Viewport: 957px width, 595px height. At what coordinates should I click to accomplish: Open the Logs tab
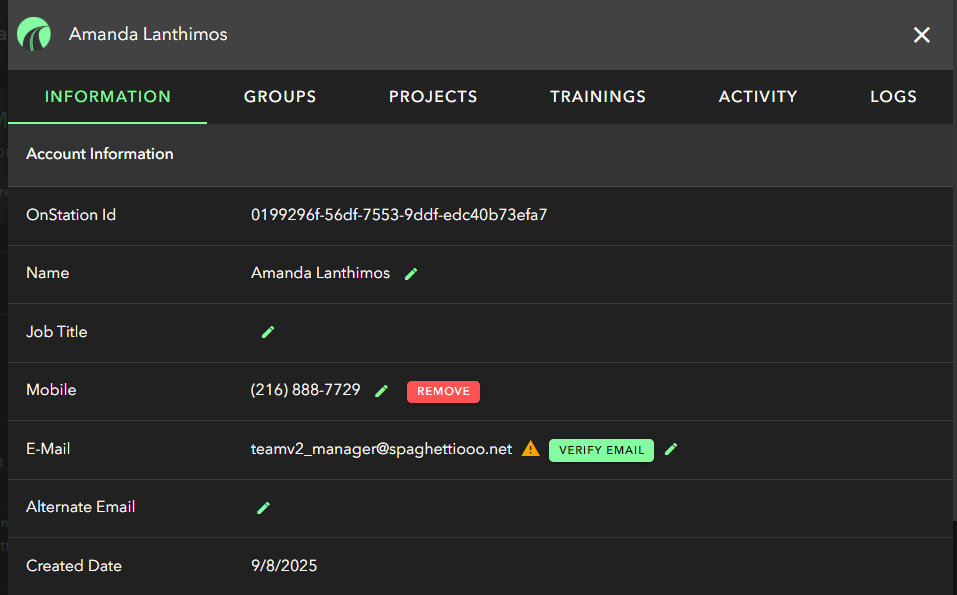(x=893, y=97)
